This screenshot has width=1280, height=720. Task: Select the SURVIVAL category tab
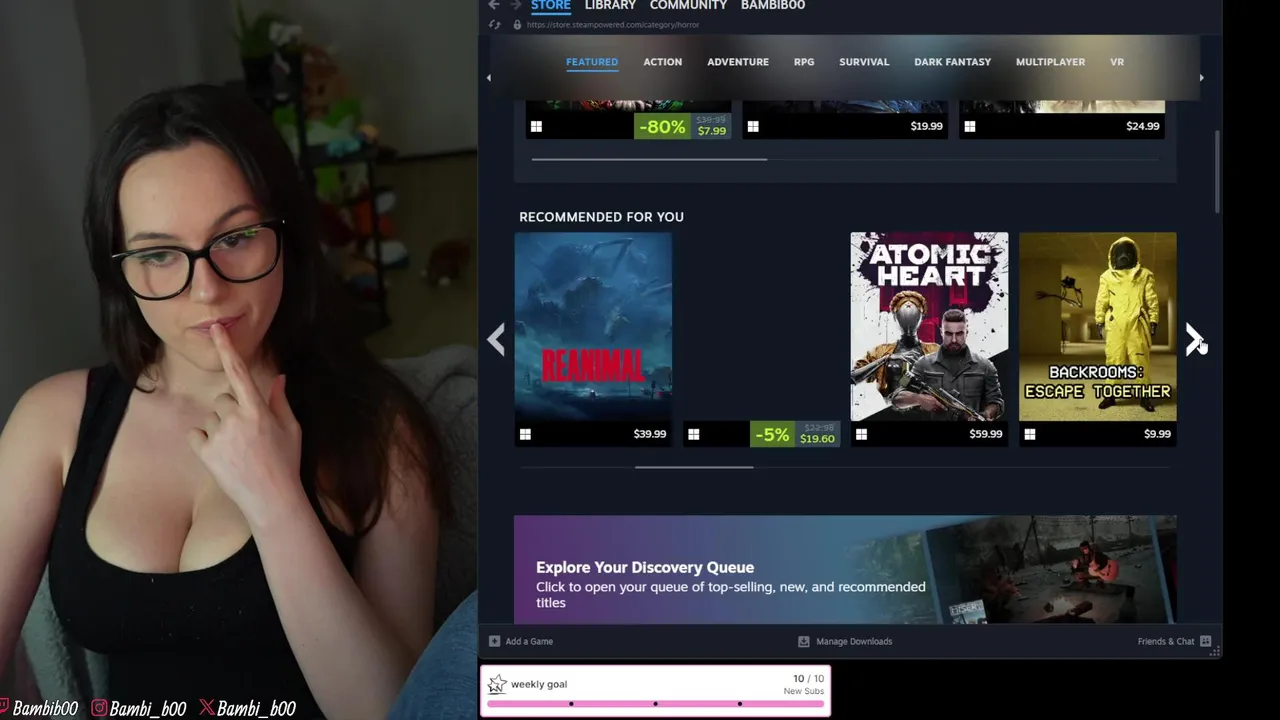click(x=864, y=62)
